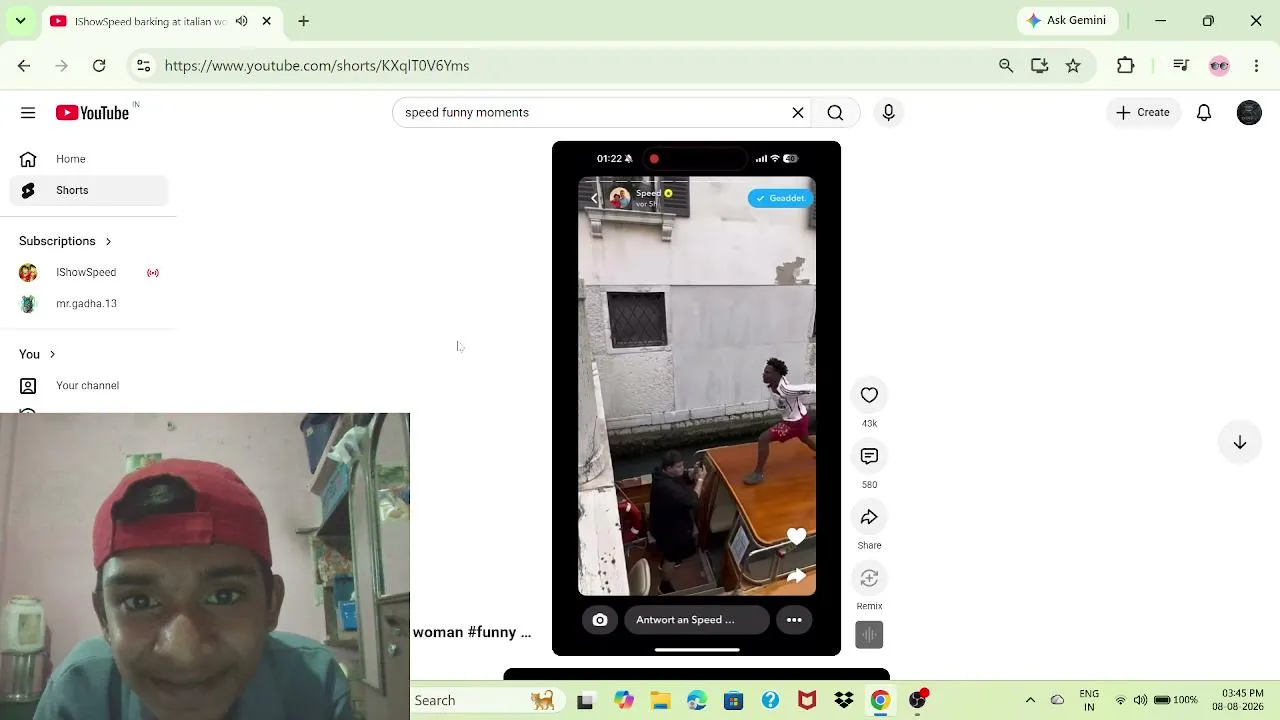Launch Microsoft Edge from the taskbar

click(697, 701)
